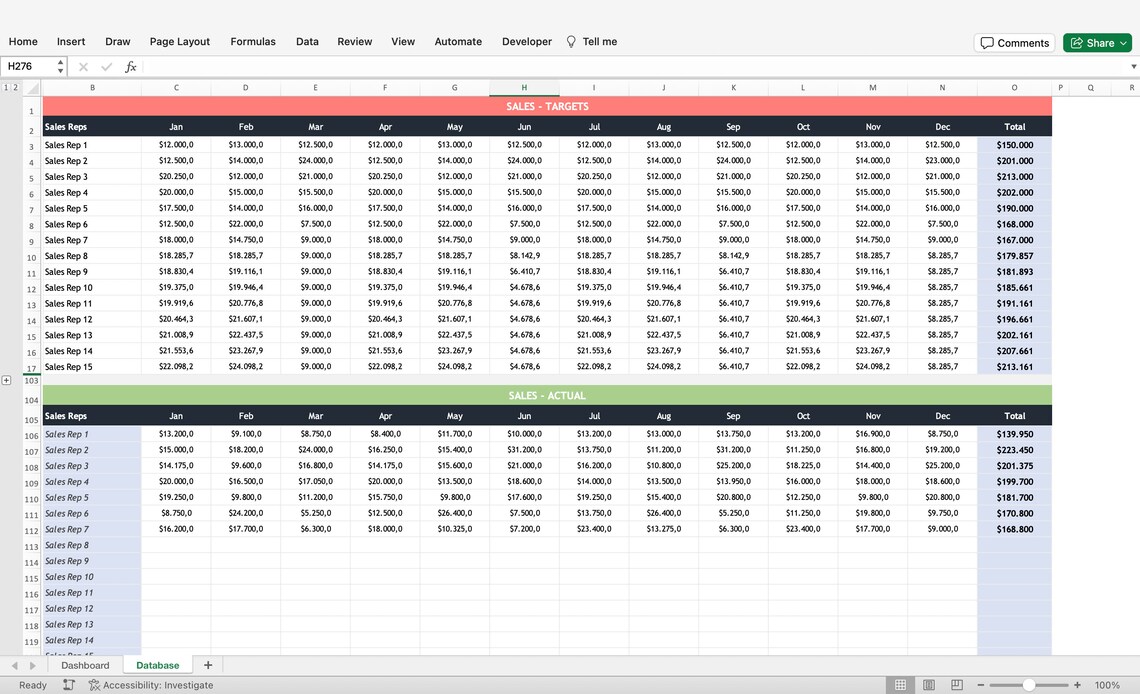Open the Name Box showing H276

click(x=33, y=66)
